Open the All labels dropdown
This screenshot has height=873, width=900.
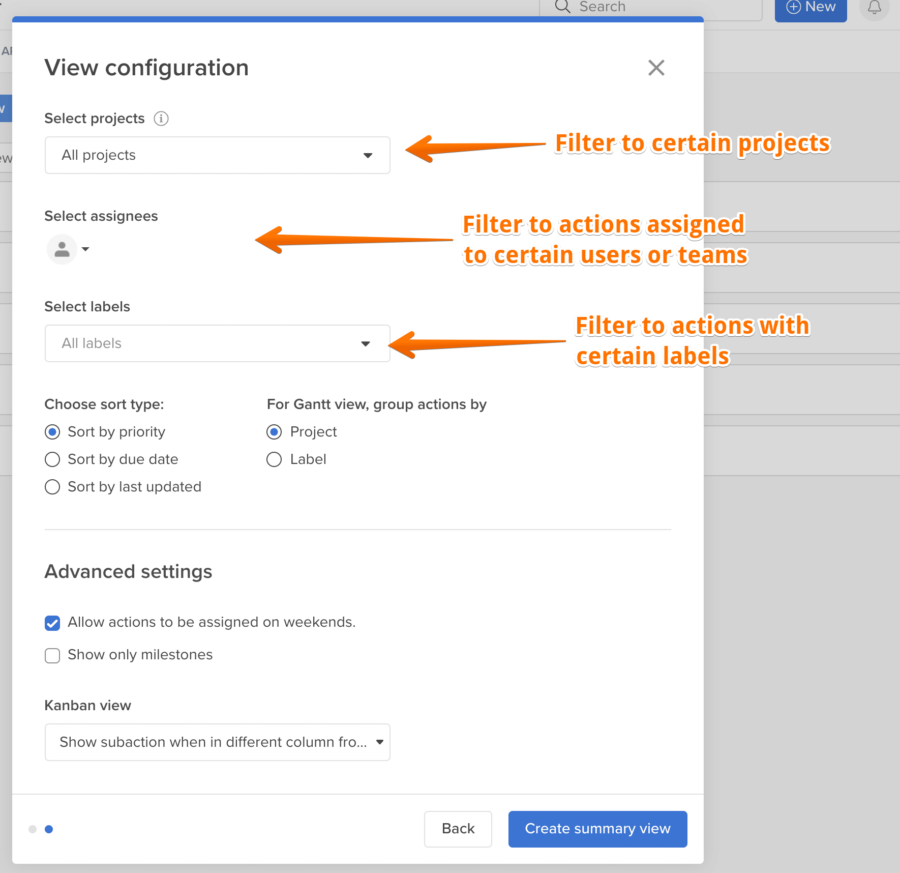[x=218, y=343]
